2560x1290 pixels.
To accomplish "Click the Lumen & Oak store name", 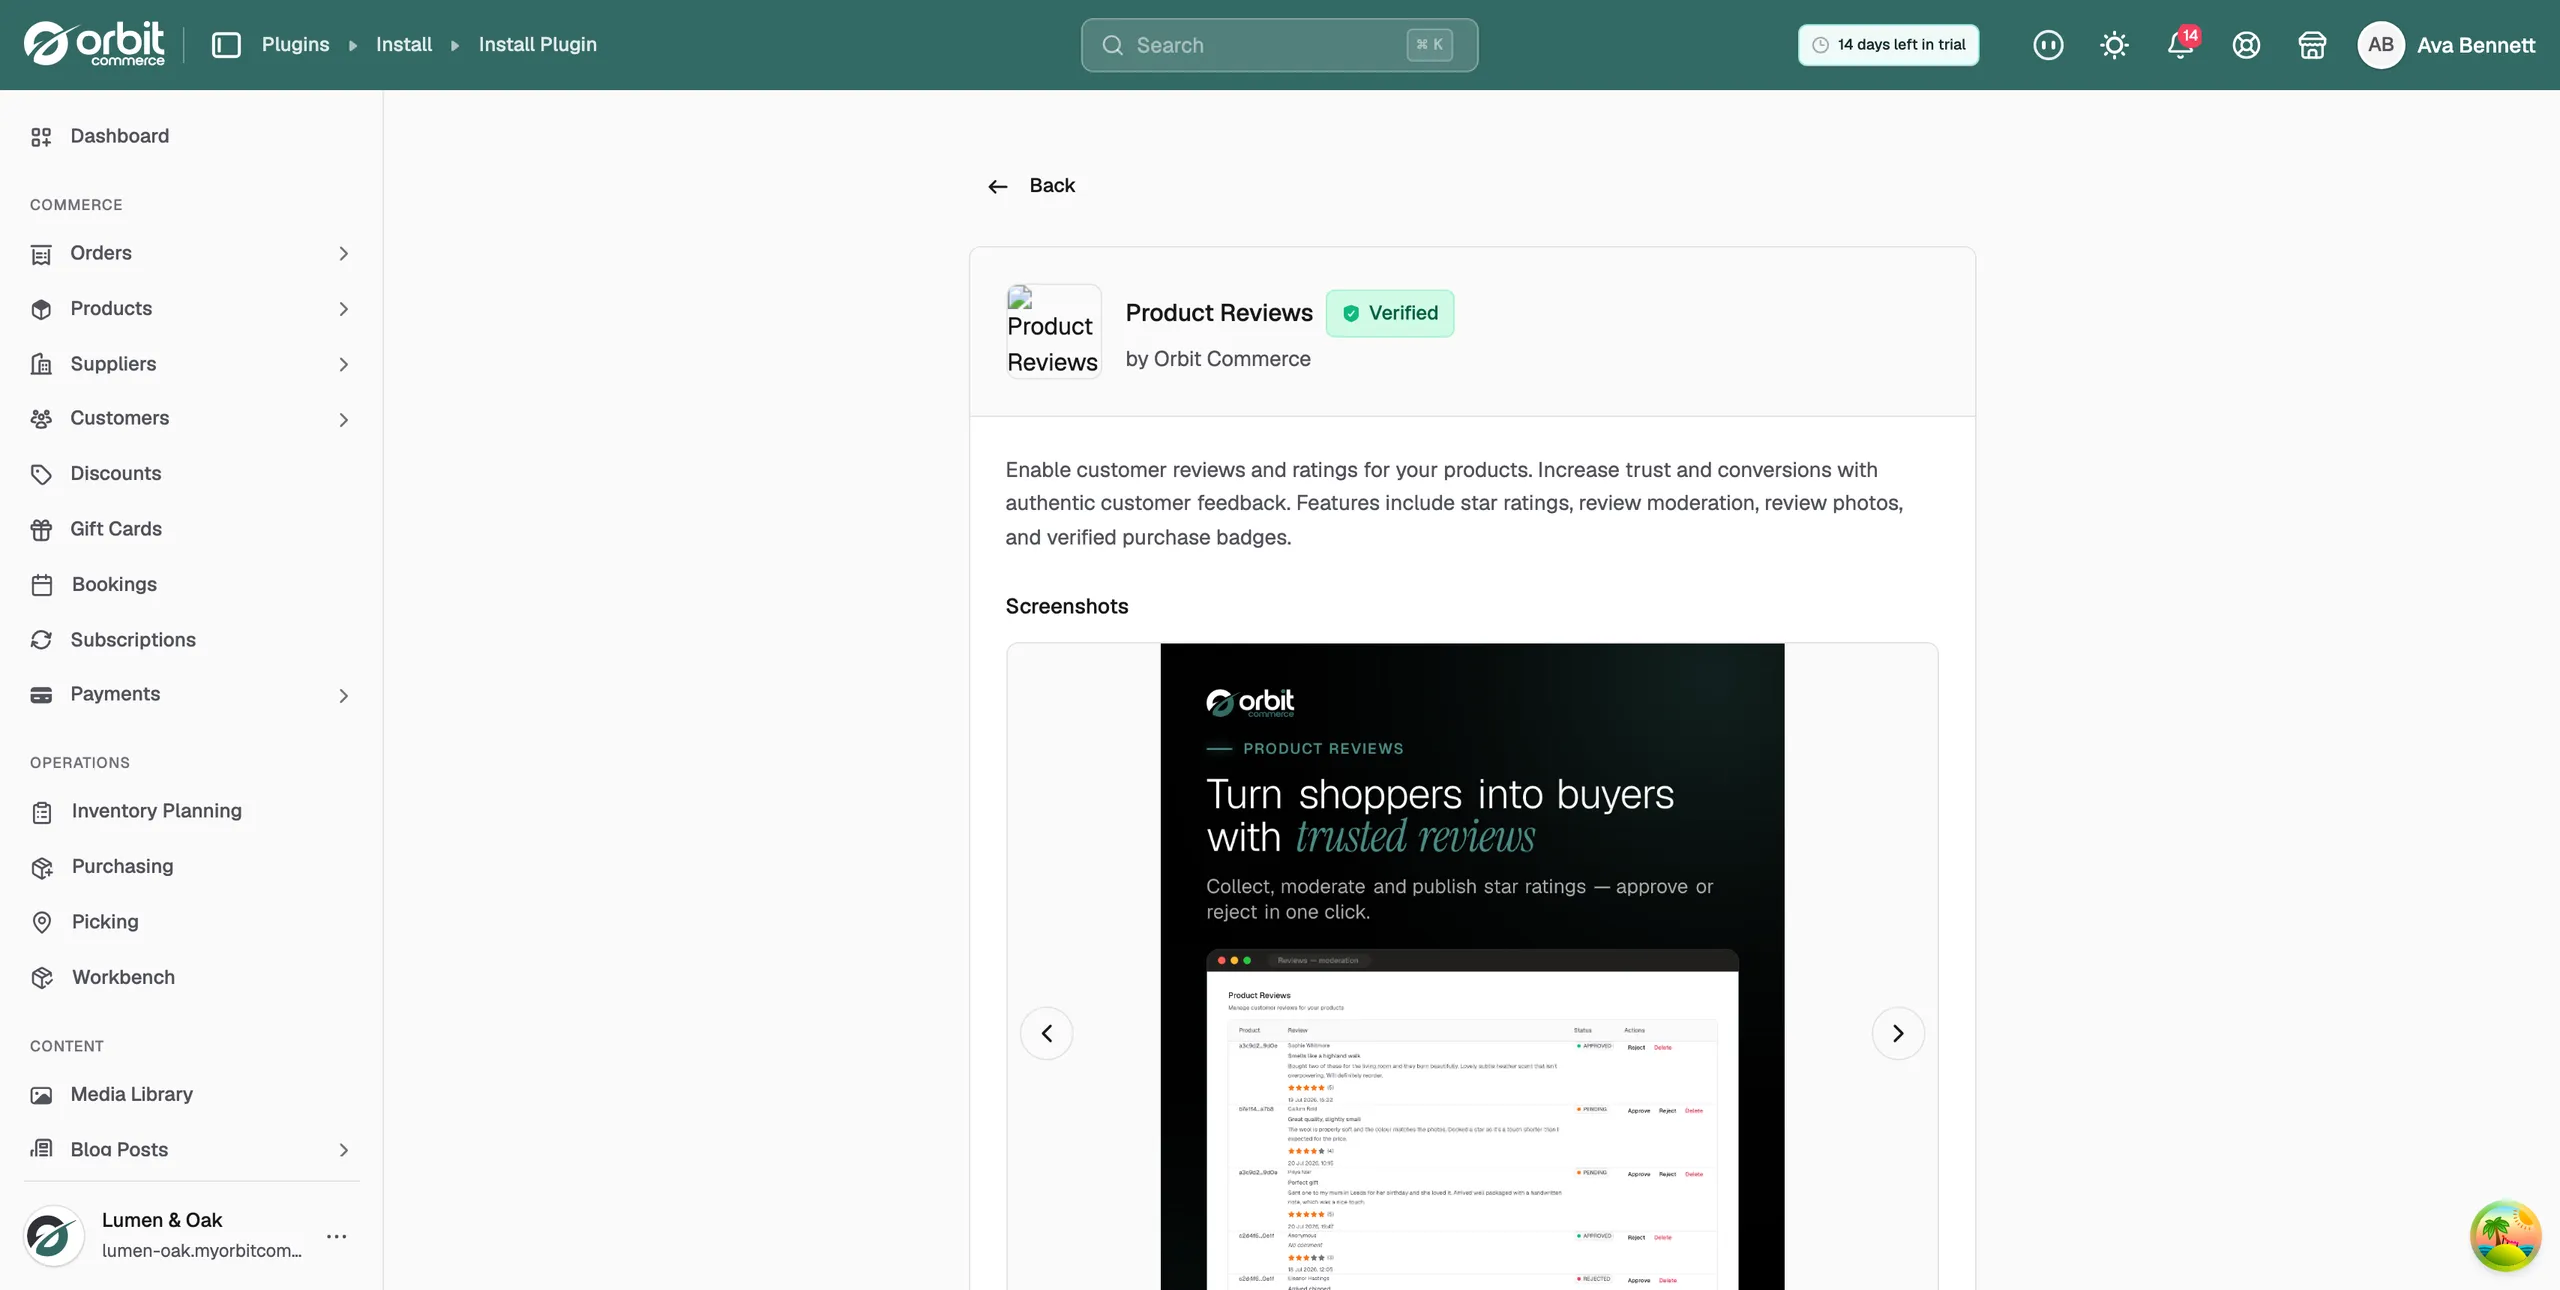I will pyautogui.click(x=162, y=1220).
